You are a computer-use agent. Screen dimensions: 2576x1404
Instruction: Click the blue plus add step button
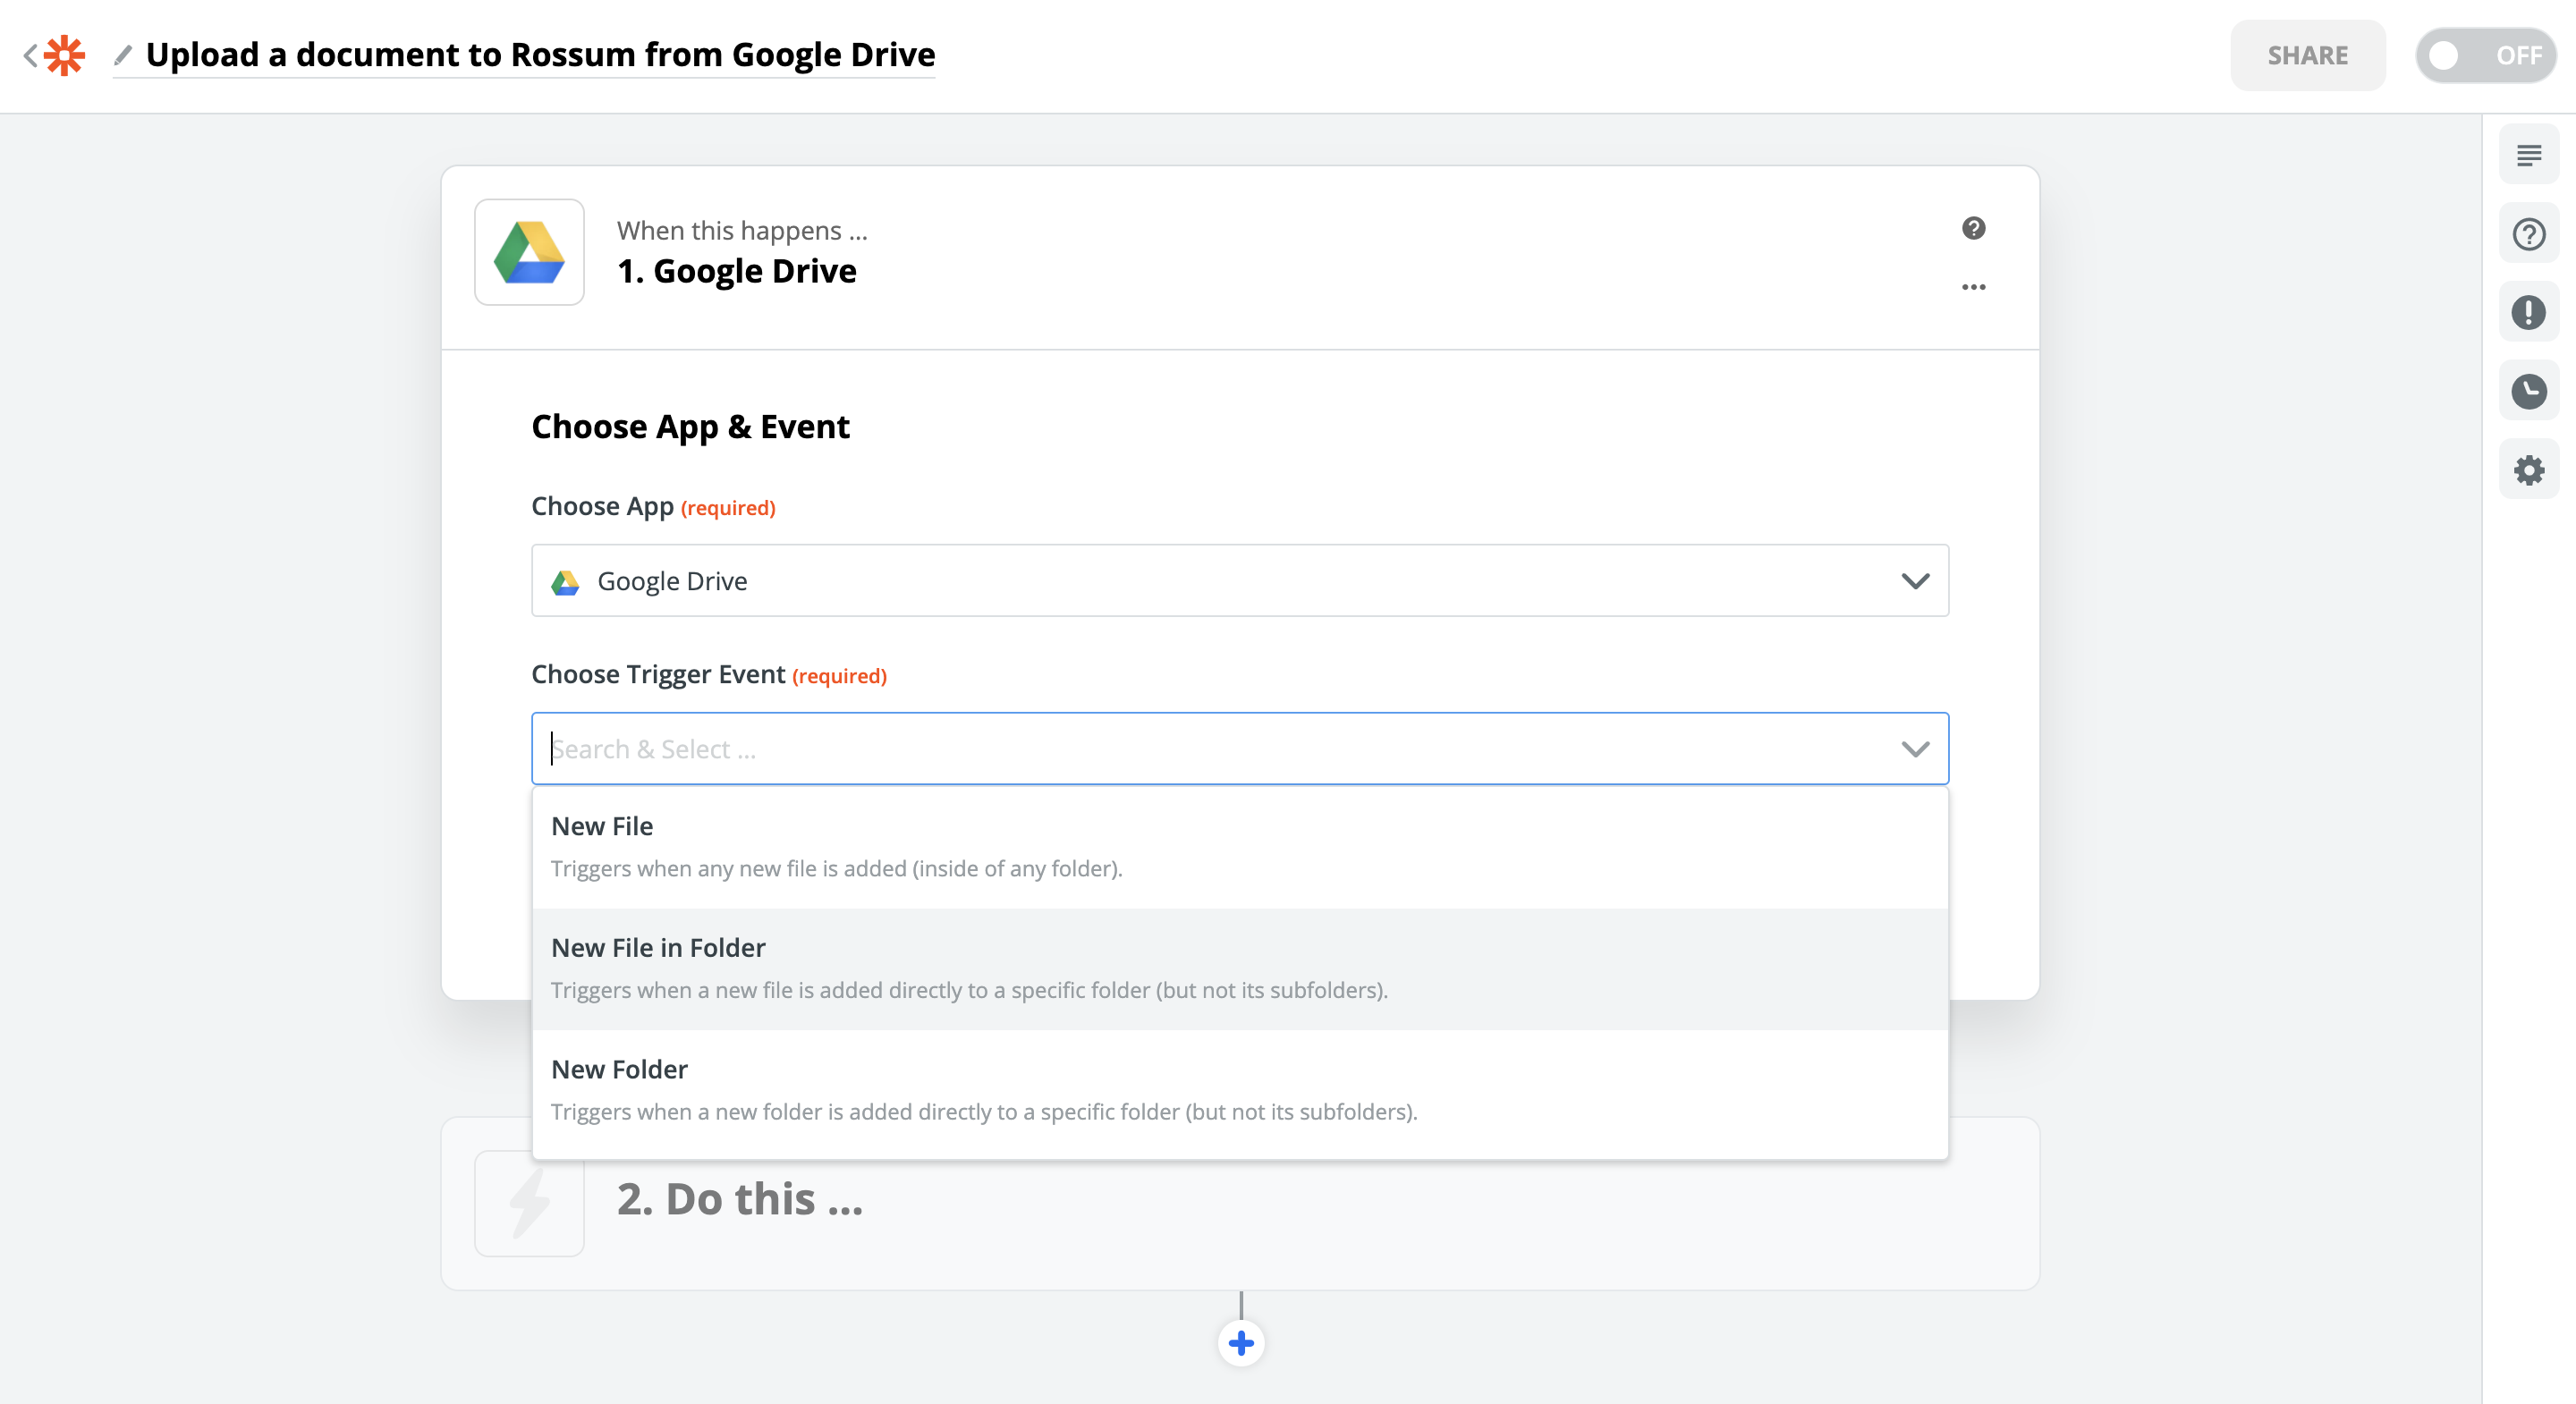[x=1241, y=1343]
